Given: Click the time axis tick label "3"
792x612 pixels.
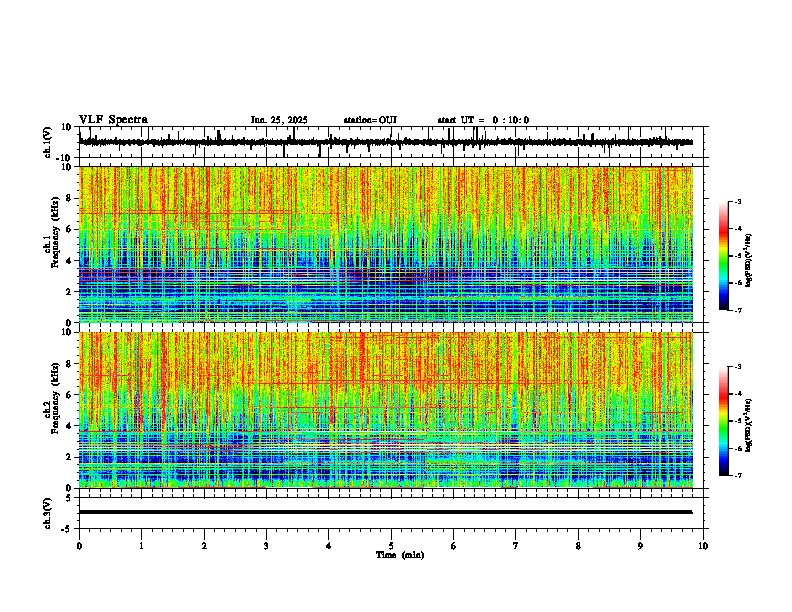Looking at the screenshot, I should [x=266, y=546].
